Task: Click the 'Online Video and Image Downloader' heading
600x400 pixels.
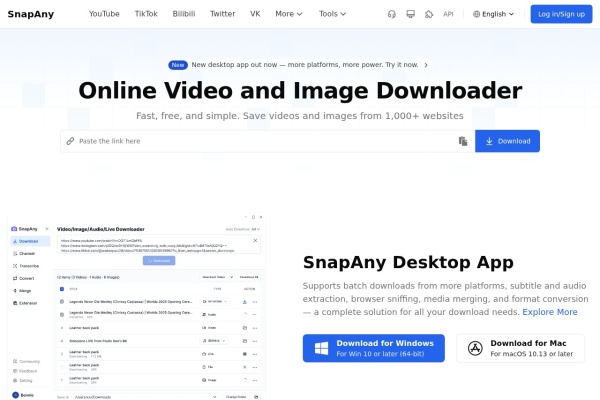Action: point(300,91)
